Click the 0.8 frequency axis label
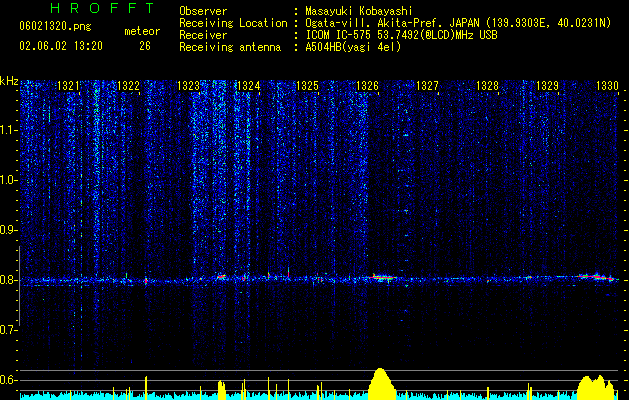 (x=8, y=280)
